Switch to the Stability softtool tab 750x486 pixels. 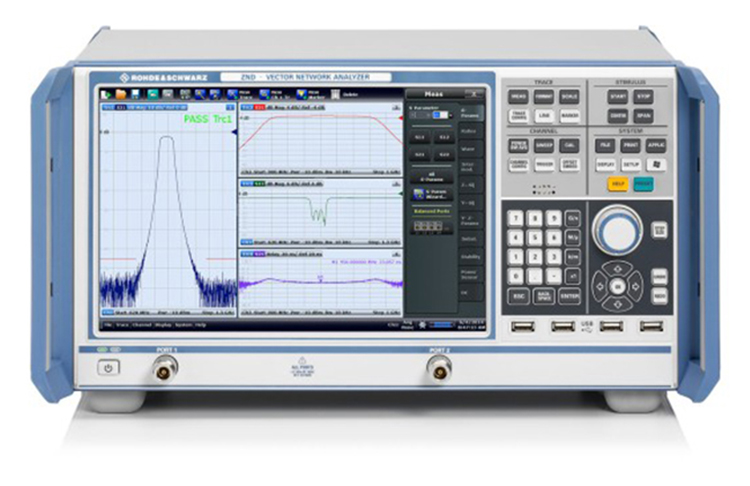click(470, 257)
